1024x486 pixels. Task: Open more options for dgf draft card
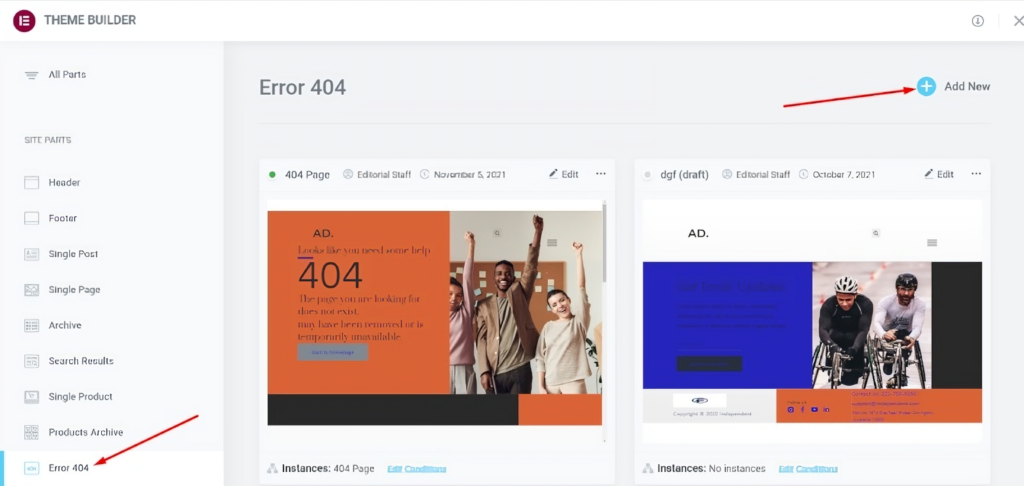(976, 174)
